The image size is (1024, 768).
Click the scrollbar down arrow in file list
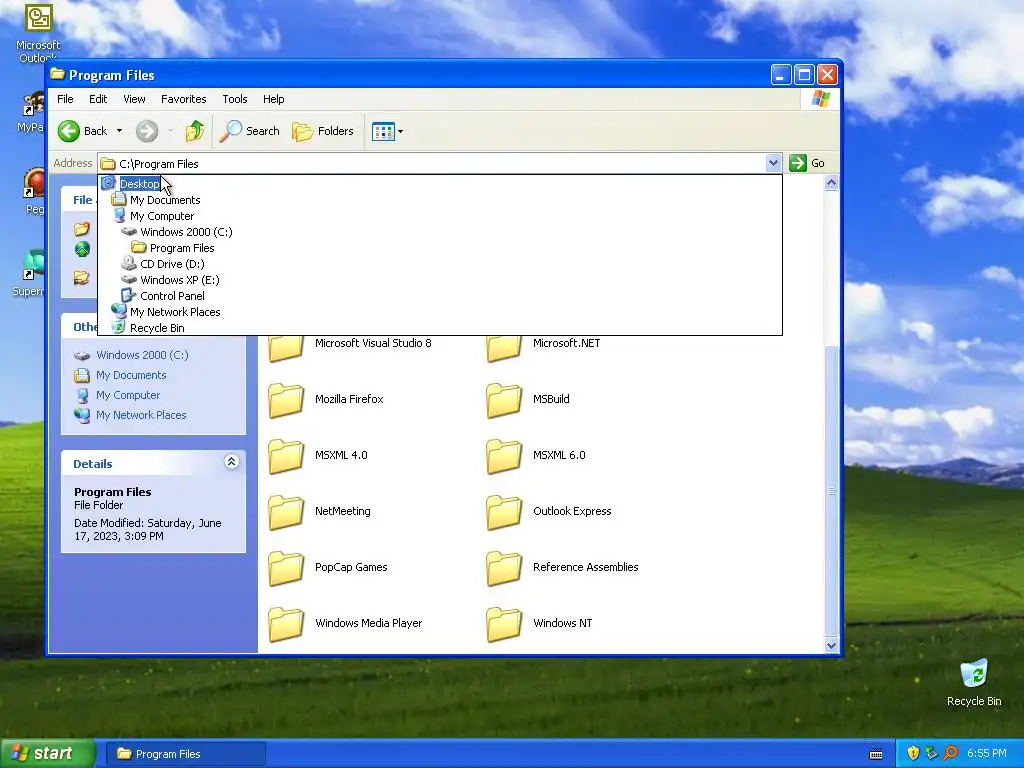click(x=831, y=645)
